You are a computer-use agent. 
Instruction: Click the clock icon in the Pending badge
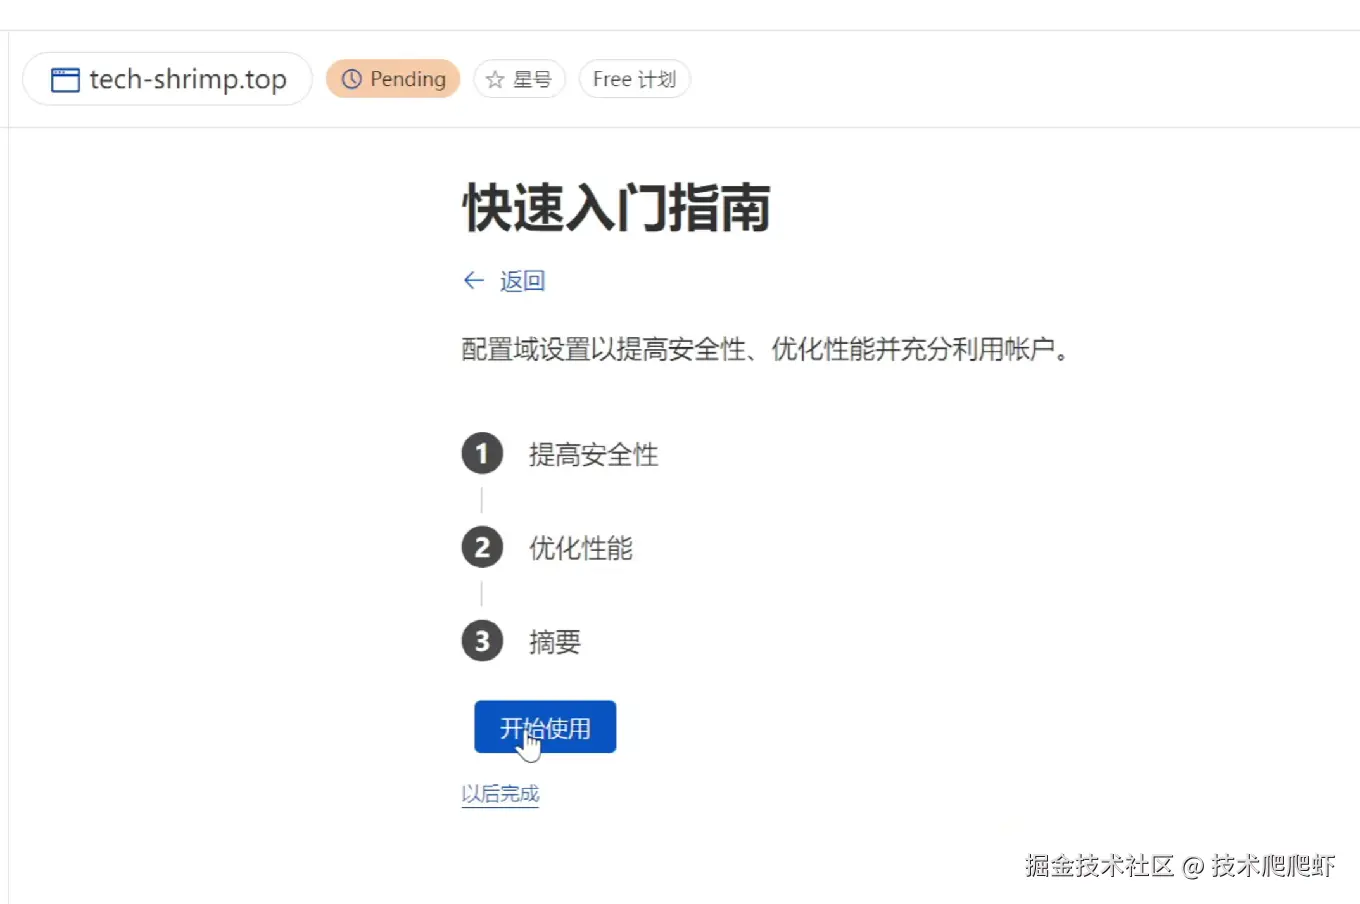[351, 79]
